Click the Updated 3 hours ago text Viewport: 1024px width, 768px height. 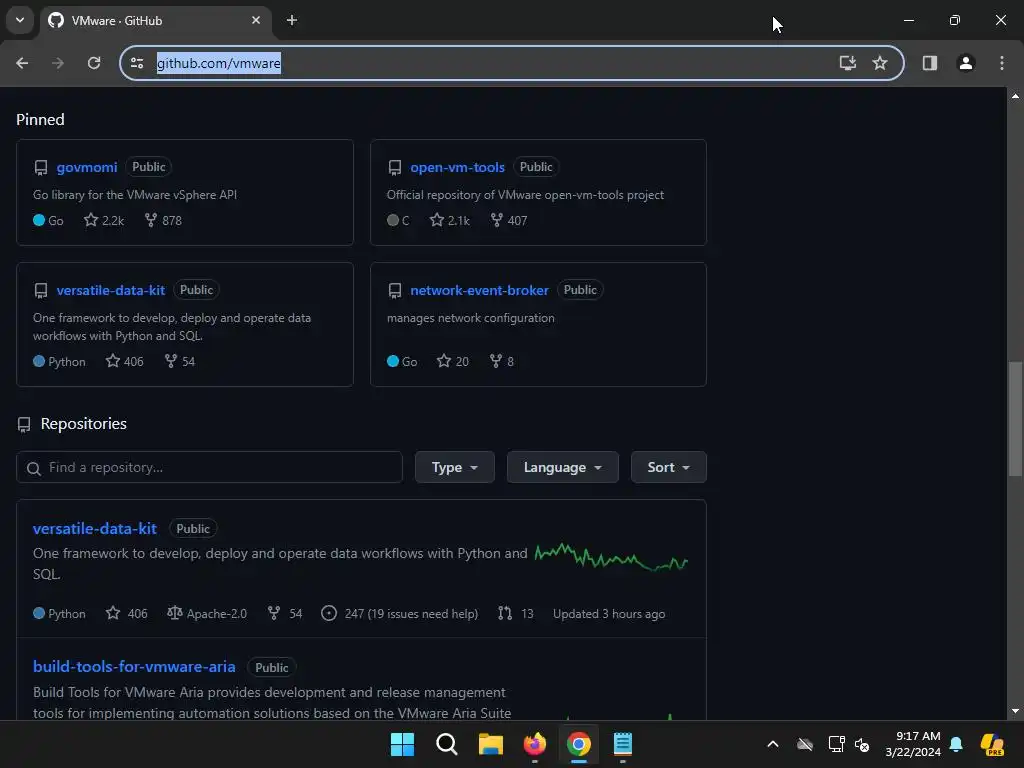[x=609, y=614]
